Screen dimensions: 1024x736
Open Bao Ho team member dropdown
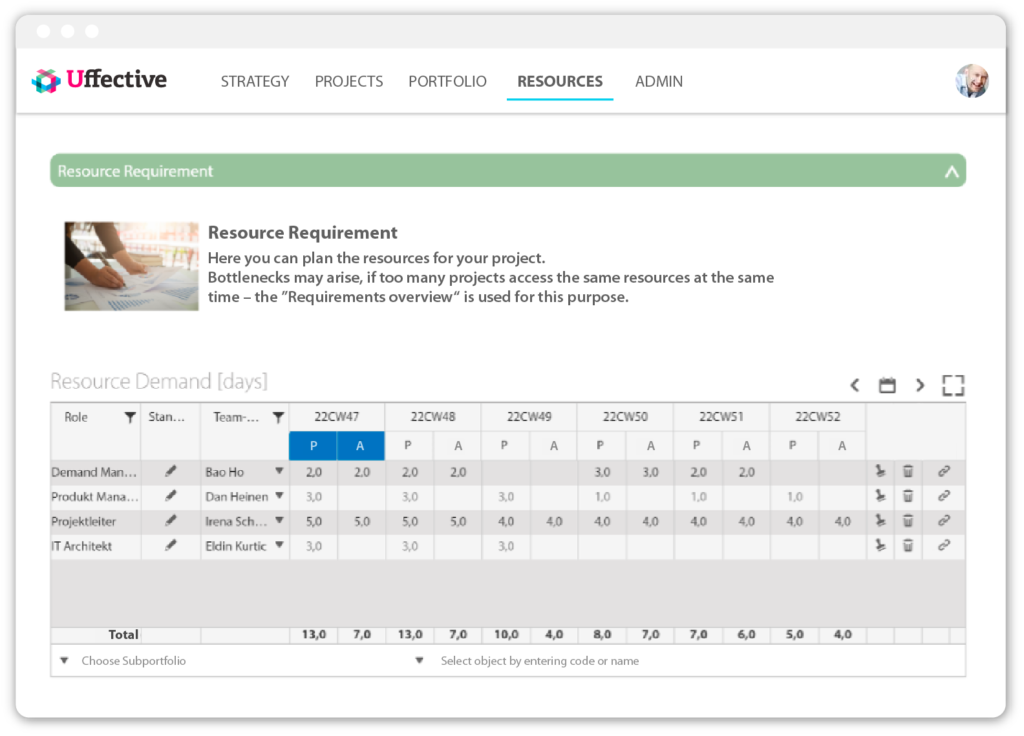(x=280, y=471)
